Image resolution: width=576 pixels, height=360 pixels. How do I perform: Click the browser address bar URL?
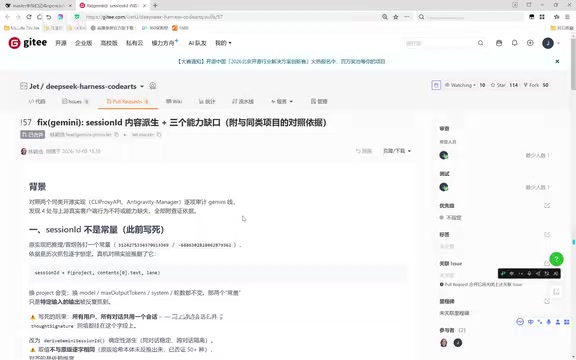pos(154,17)
